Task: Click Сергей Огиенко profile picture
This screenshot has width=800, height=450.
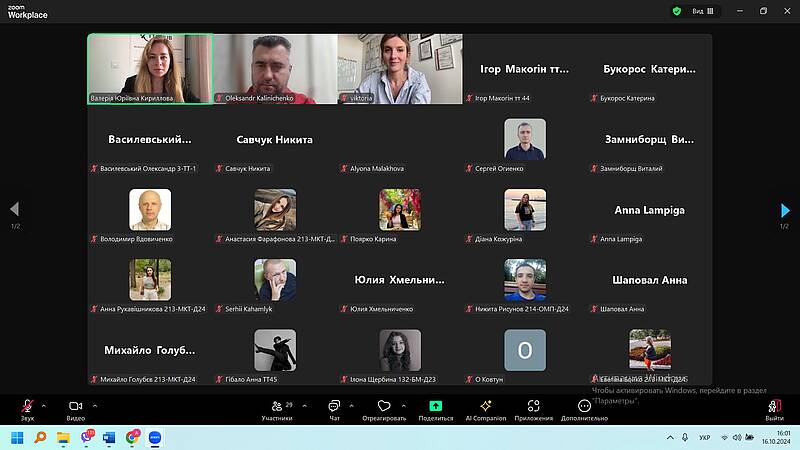Action: click(x=525, y=139)
